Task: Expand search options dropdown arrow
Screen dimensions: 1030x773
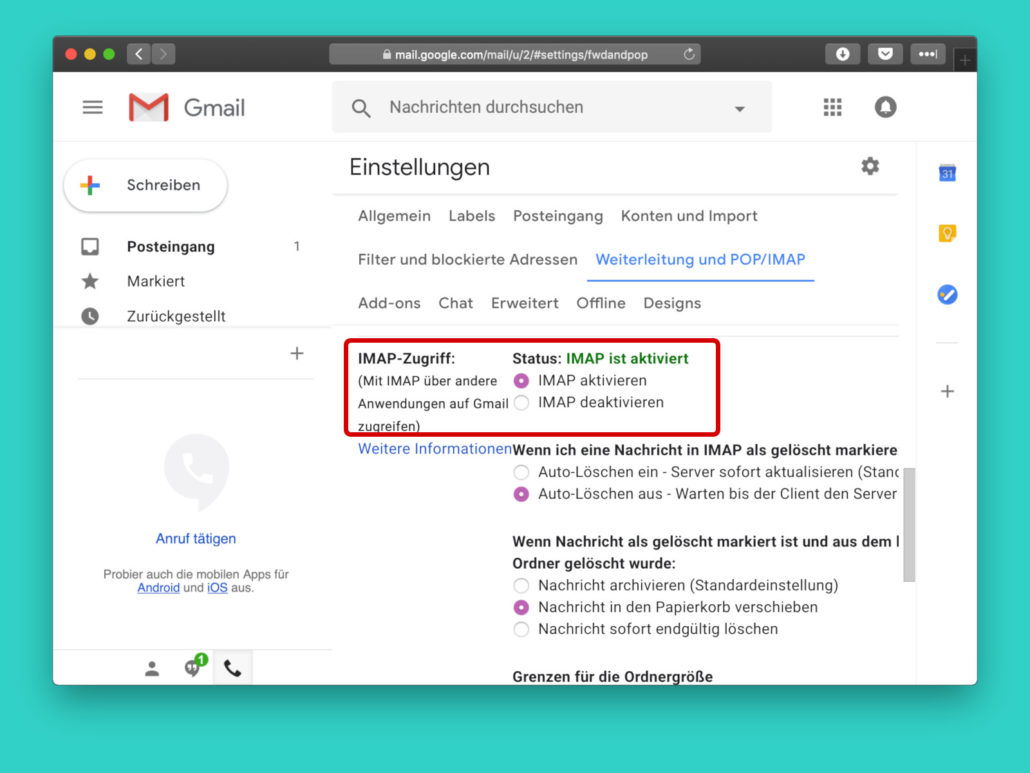Action: click(x=739, y=109)
